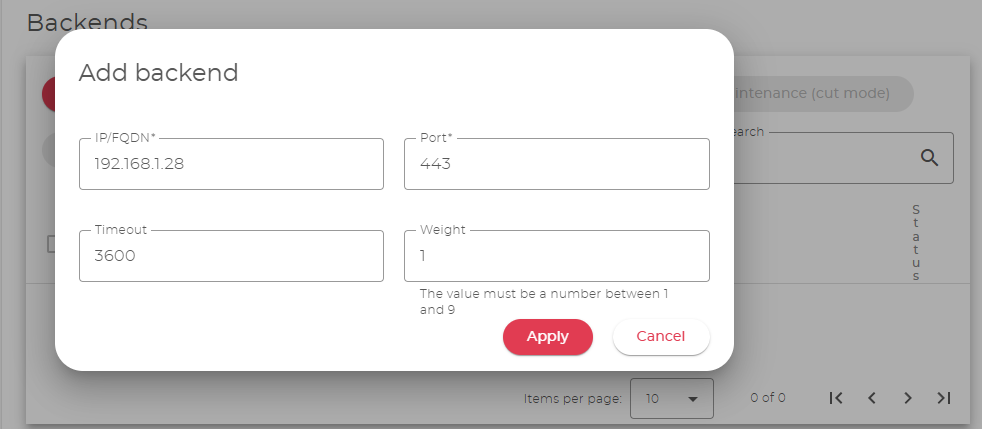Toggle the select-all checkbox in table header

pos(51,244)
